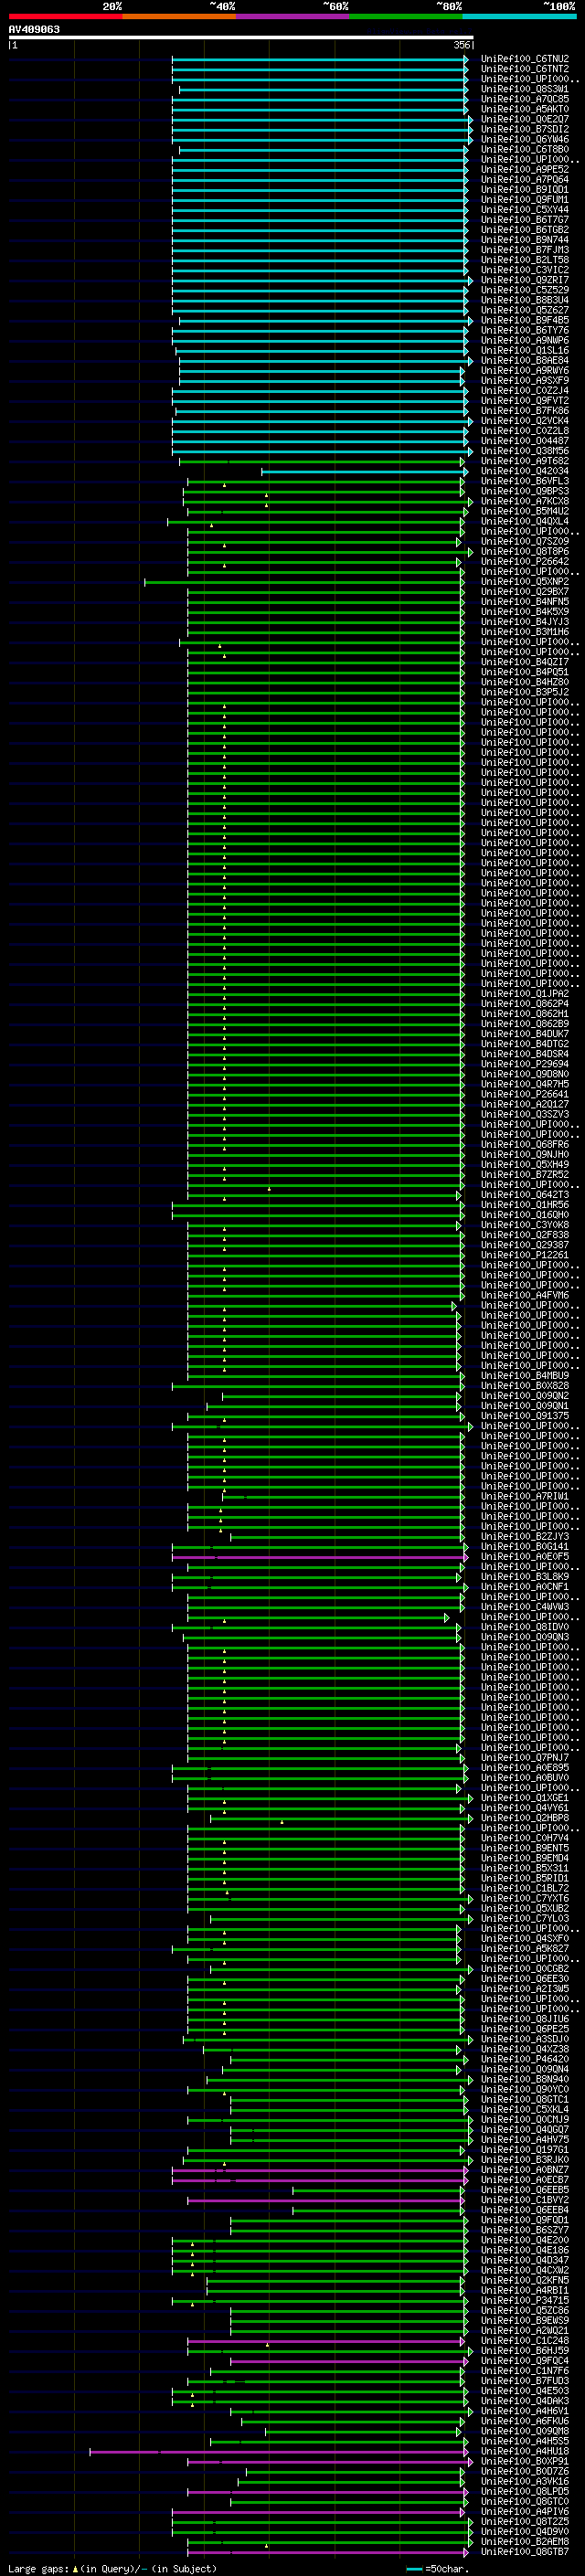Select label UniRef100_Q5XUB2
The width and height of the screenshot is (585, 2576).
point(524,1907)
